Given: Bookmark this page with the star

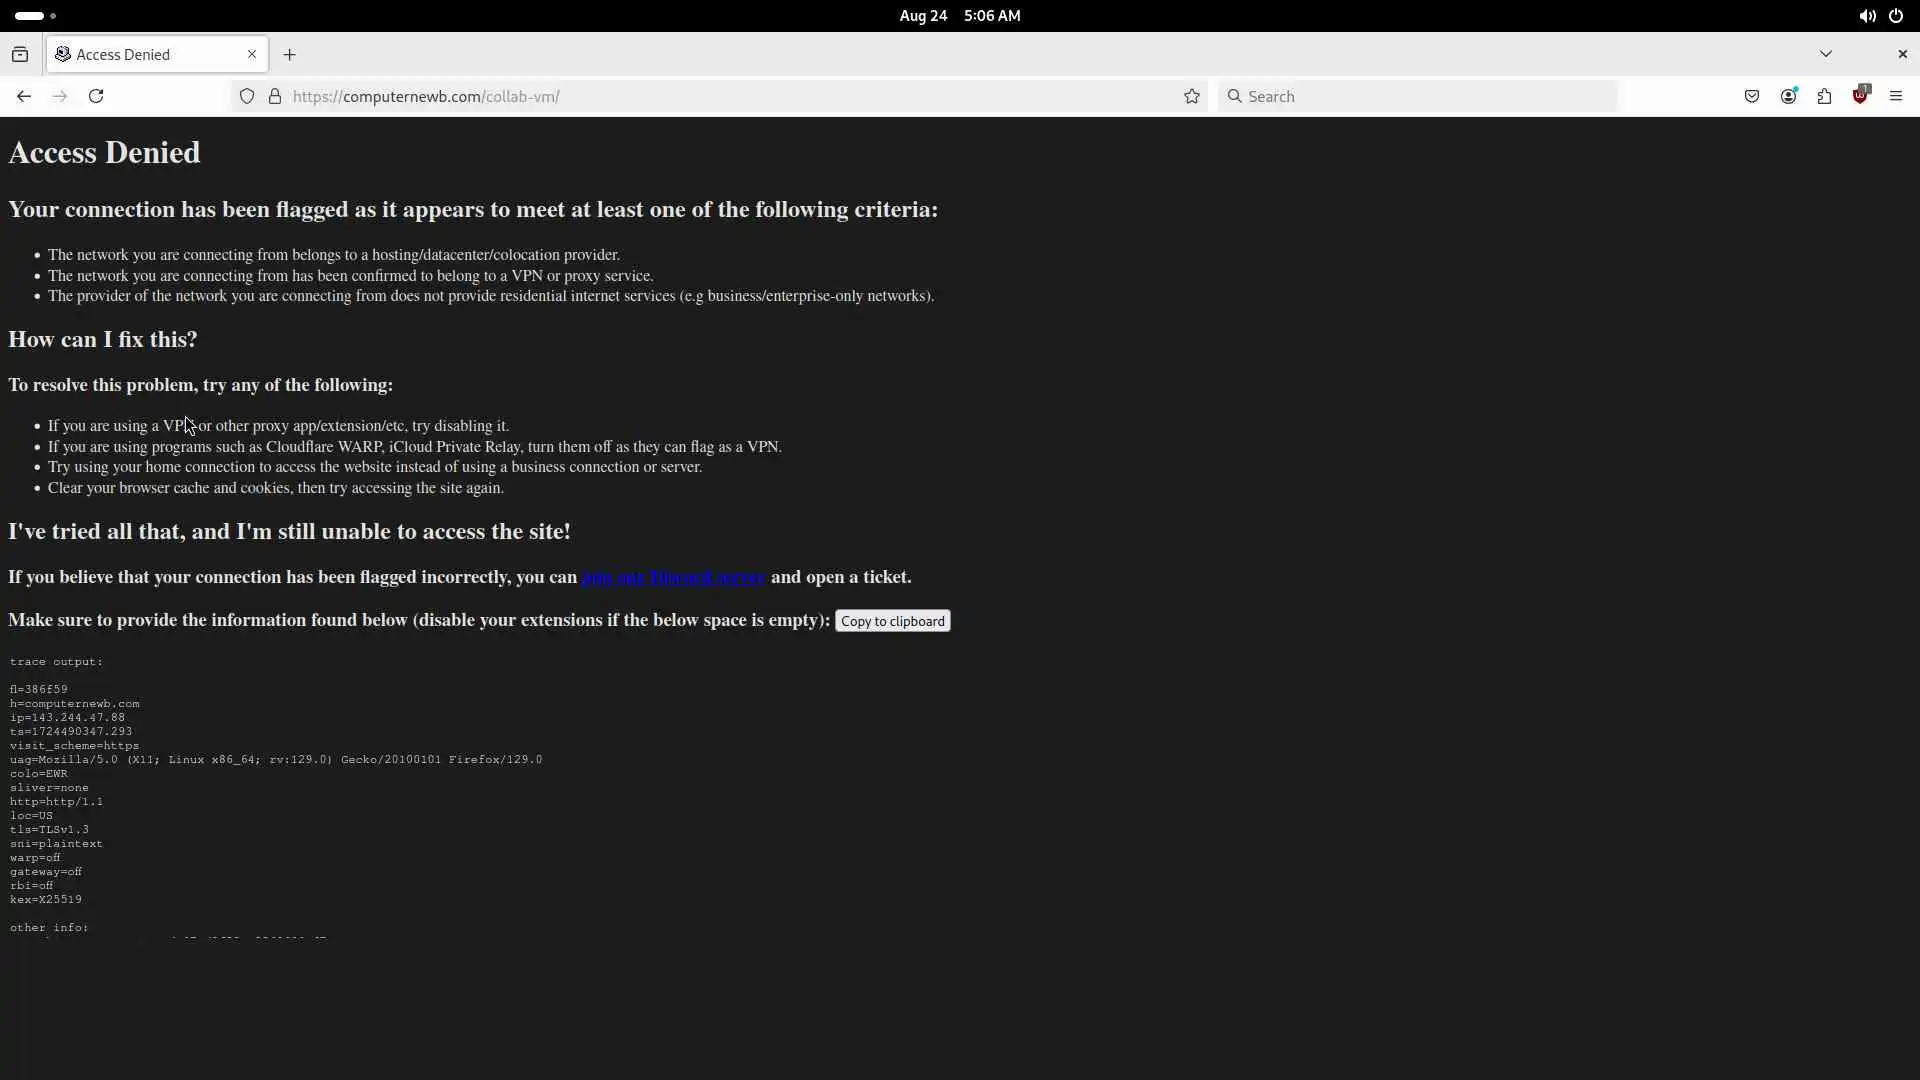Looking at the screenshot, I should (1191, 96).
